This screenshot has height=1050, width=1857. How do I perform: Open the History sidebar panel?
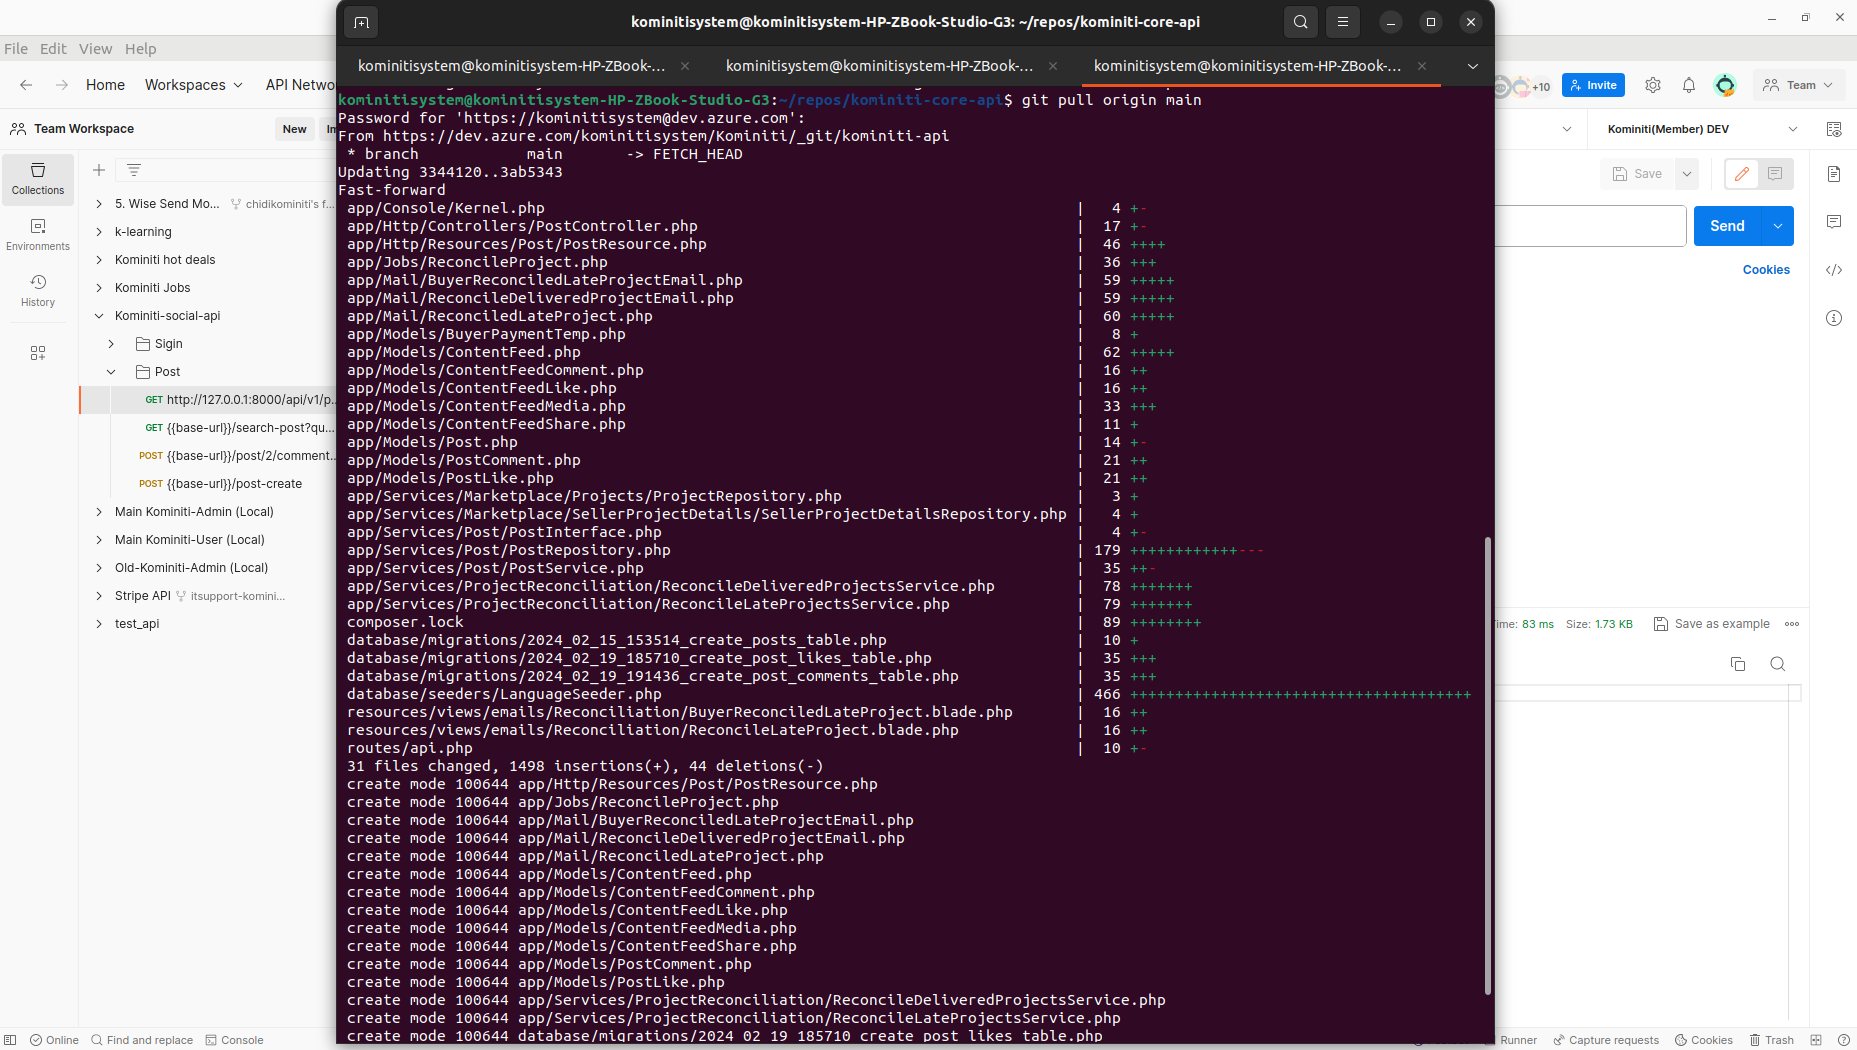click(38, 291)
